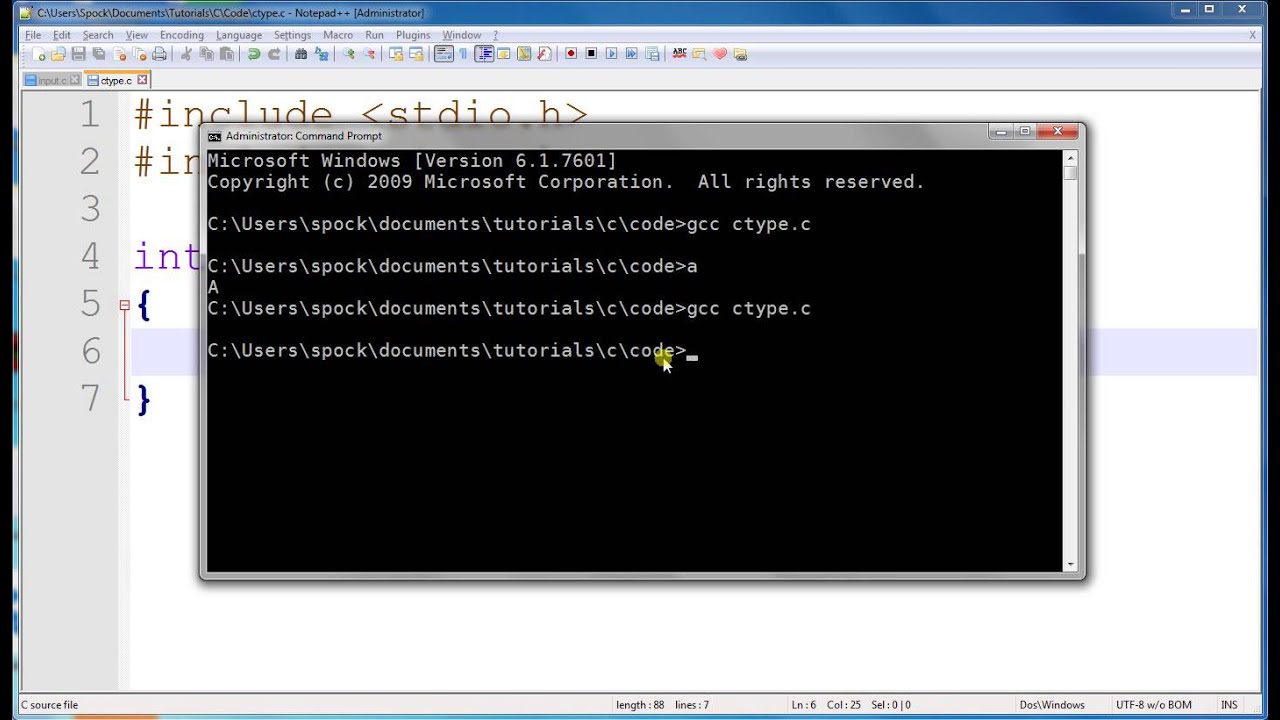Minimize the Command Prompt window
This screenshot has width=1280, height=720.
tap(1002, 131)
